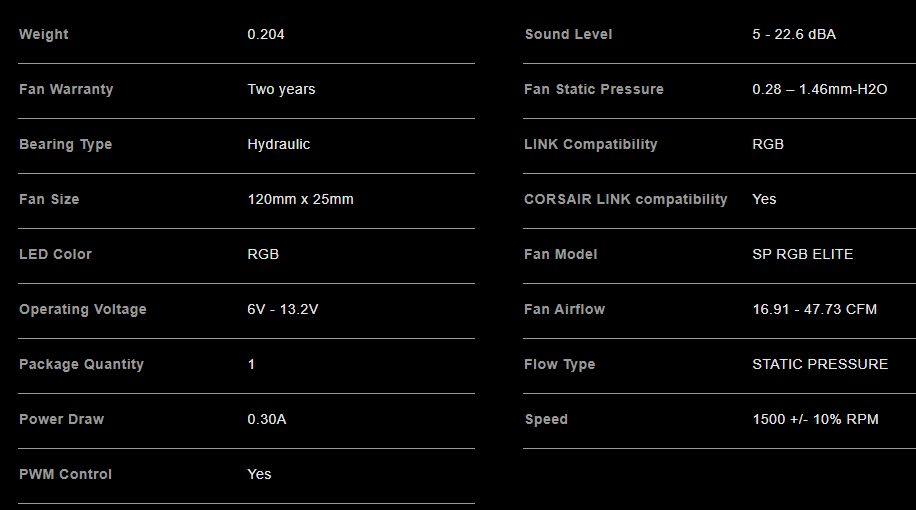Select the Fan Warranty label

tap(66, 89)
